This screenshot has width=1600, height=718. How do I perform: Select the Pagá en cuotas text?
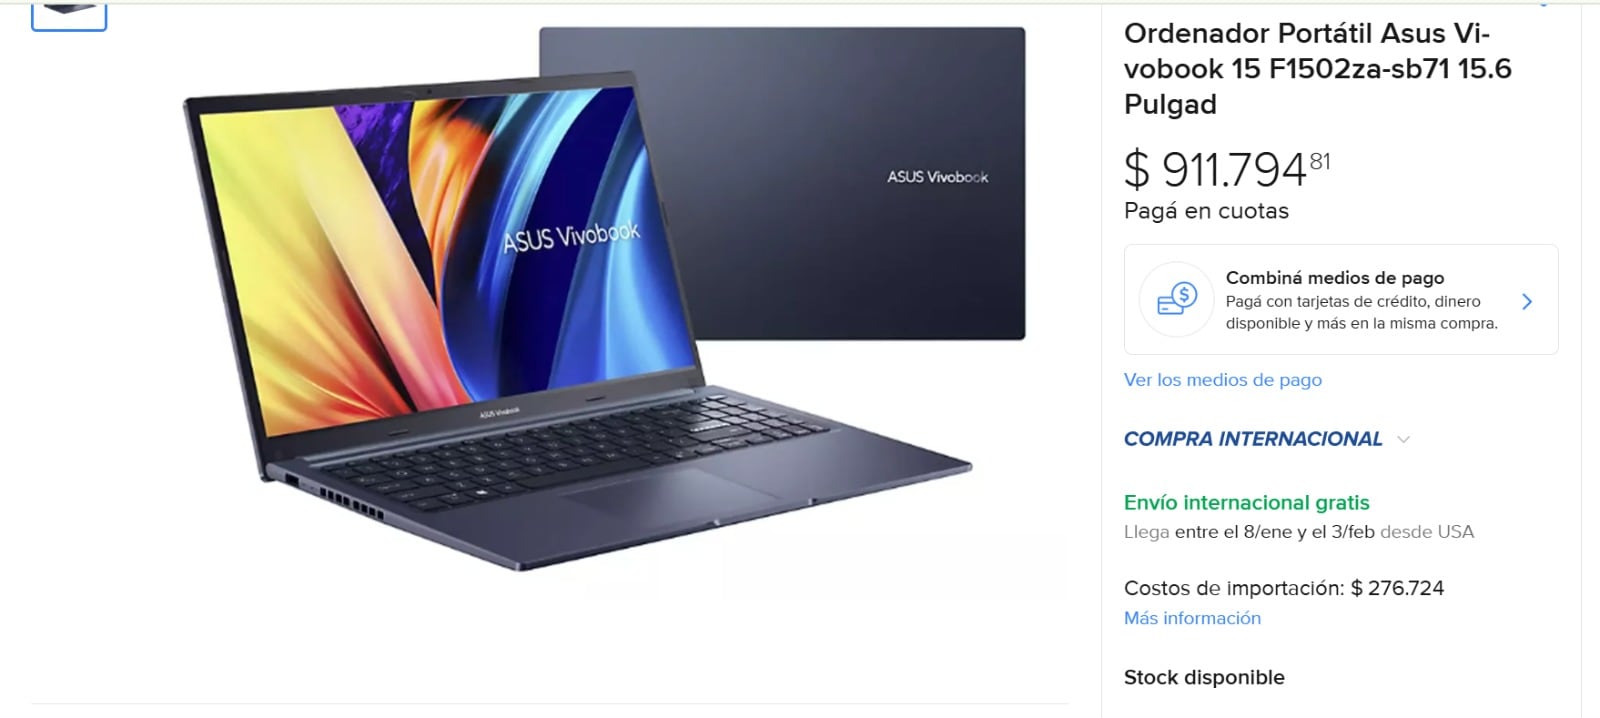click(1206, 211)
